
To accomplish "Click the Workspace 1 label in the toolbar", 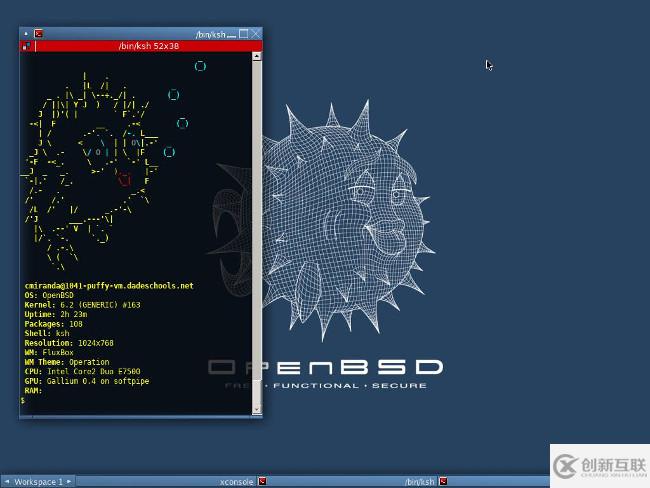I will pyautogui.click(x=38, y=482).
